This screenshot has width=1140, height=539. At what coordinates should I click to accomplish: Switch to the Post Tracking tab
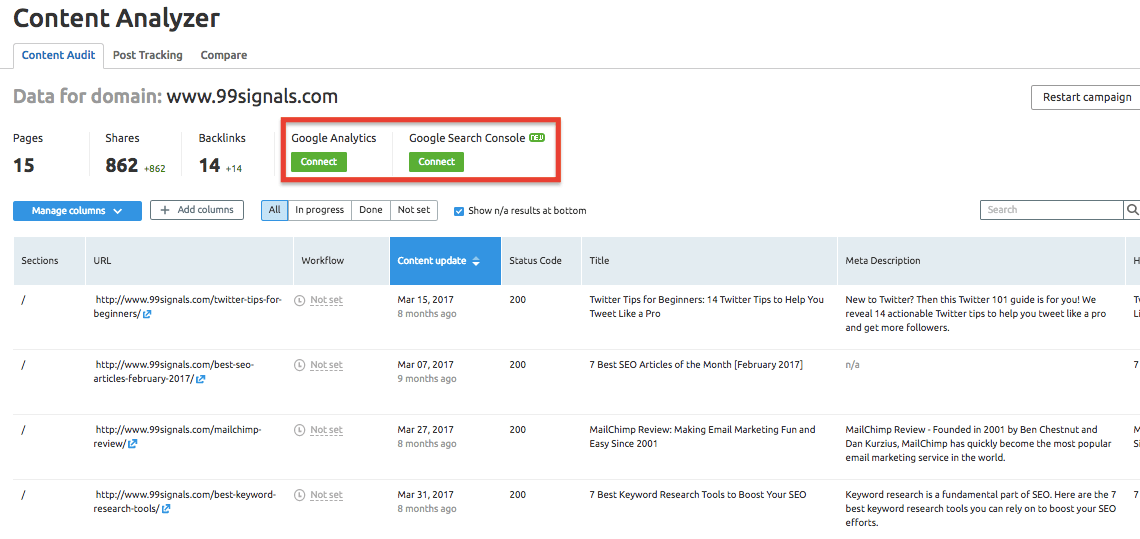click(x=148, y=55)
